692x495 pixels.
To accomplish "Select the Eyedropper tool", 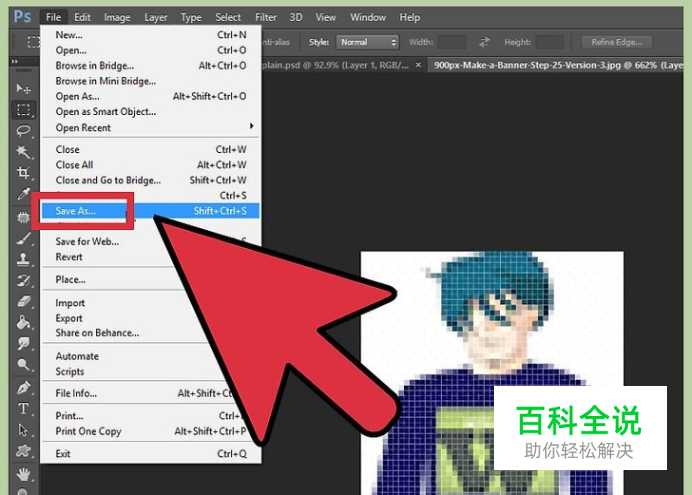I will [23, 194].
